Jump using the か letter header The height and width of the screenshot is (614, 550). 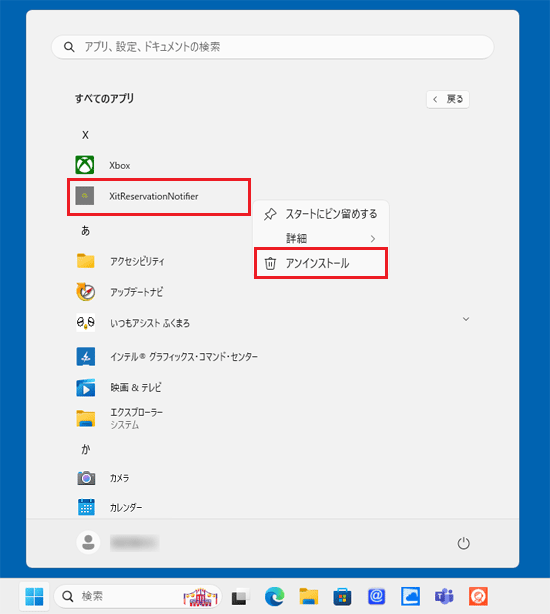(x=85, y=449)
